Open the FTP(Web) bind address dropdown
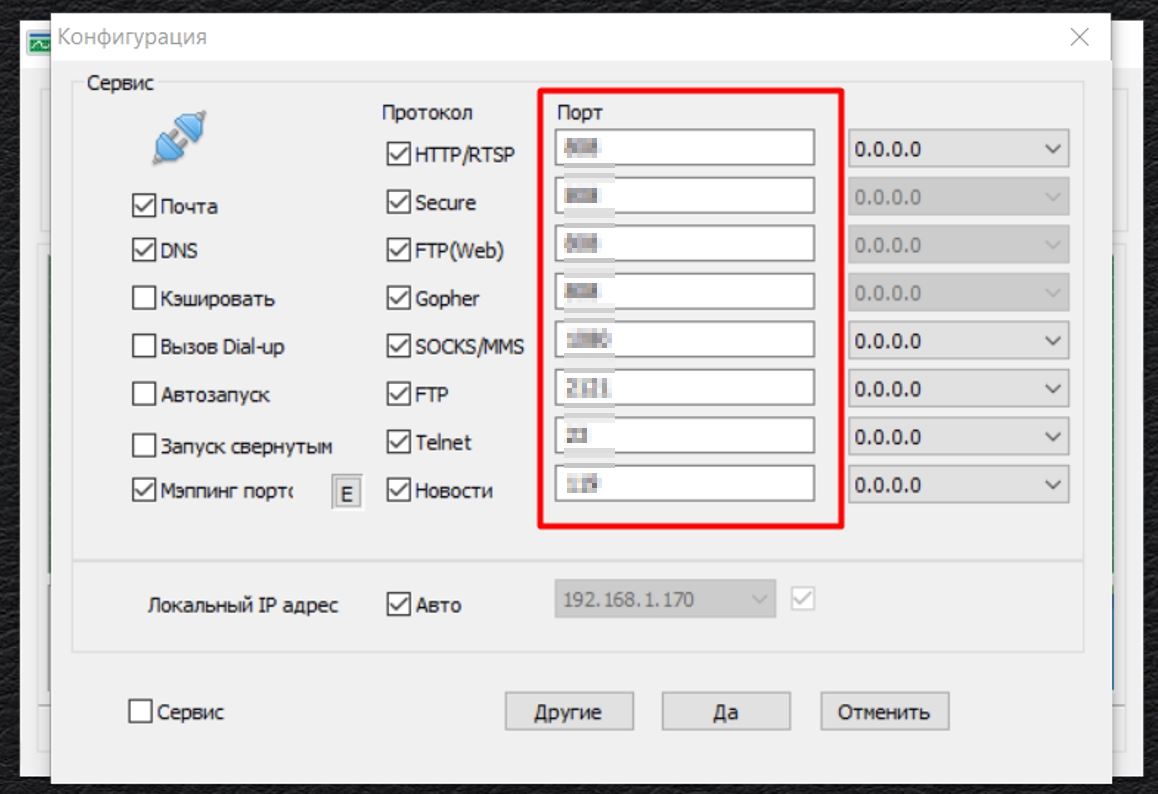 click(x=959, y=244)
